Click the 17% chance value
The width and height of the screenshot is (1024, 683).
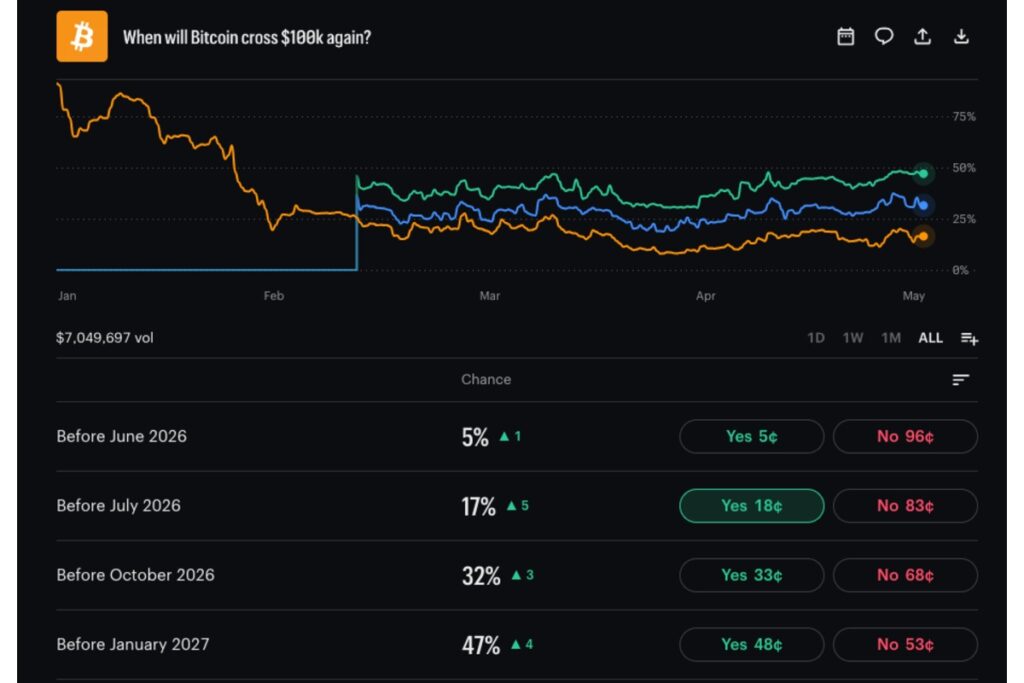click(x=479, y=506)
